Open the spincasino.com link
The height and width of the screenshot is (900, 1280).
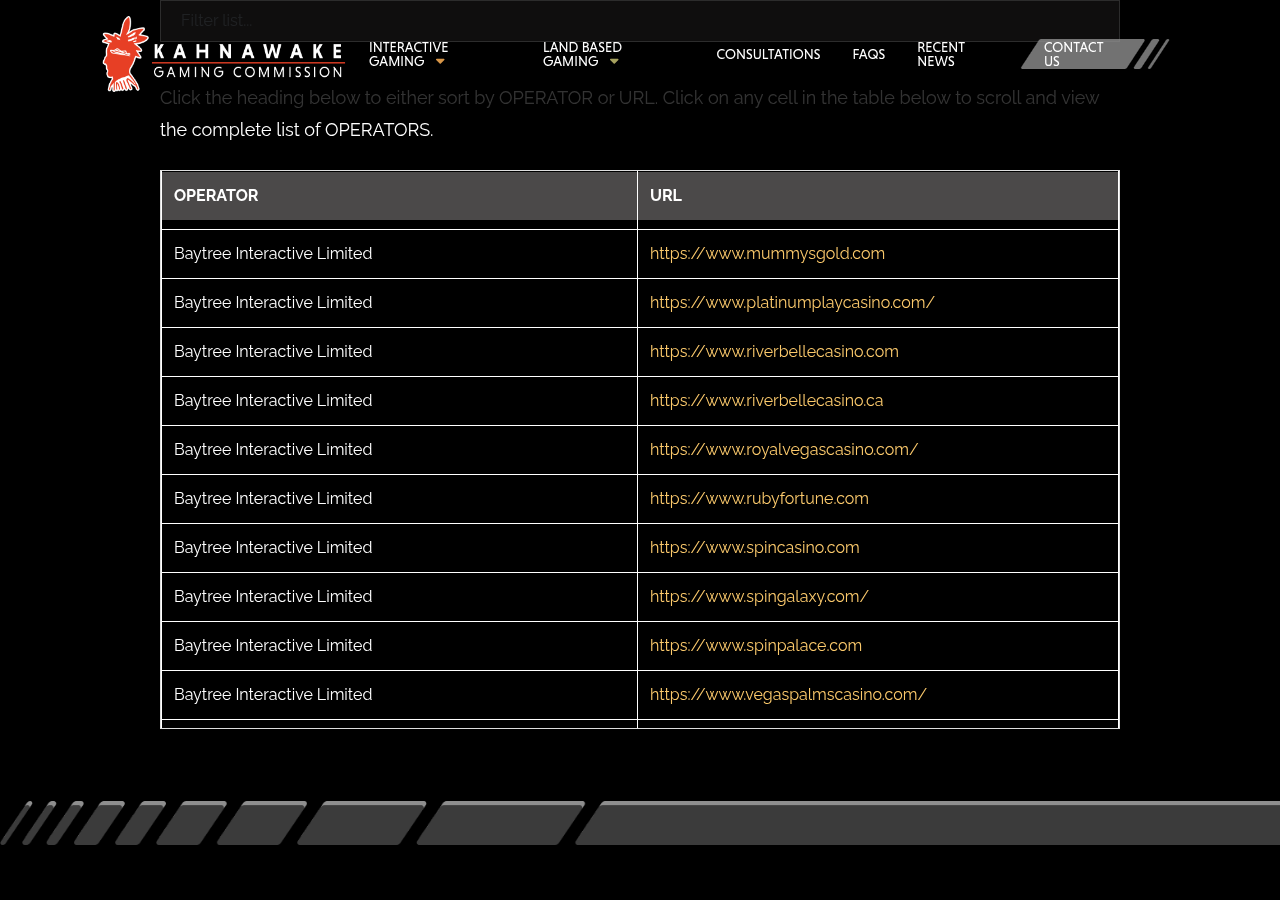click(x=754, y=548)
